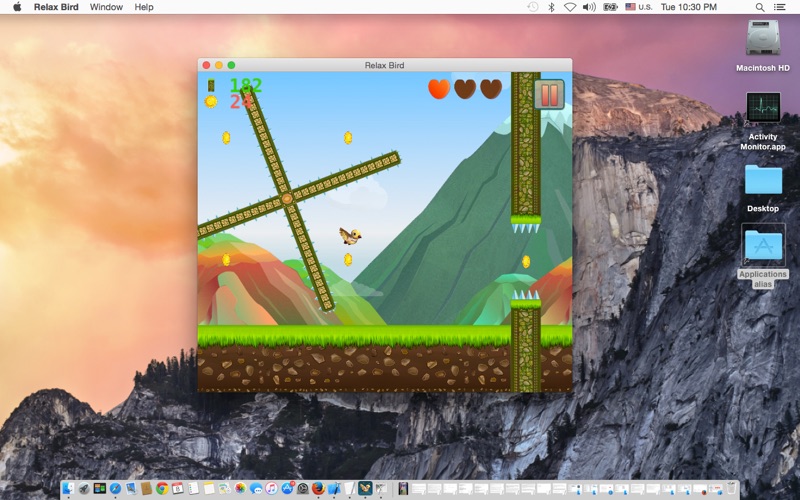
Task: Click the Bluetooth status icon
Action: (x=551, y=7)
